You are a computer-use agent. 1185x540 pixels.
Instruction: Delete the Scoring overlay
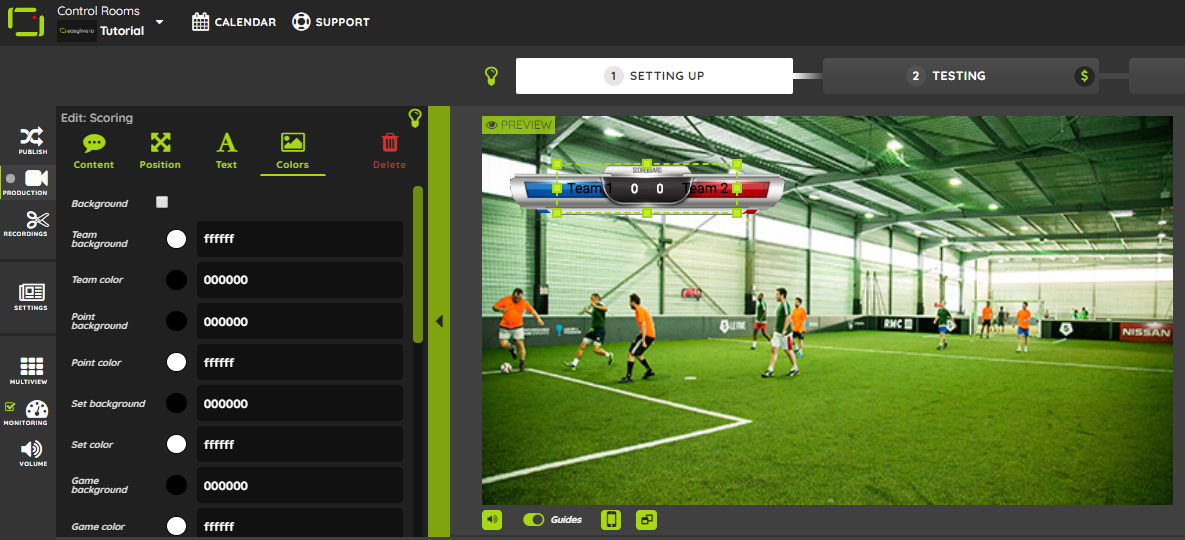tap(389, 151)
